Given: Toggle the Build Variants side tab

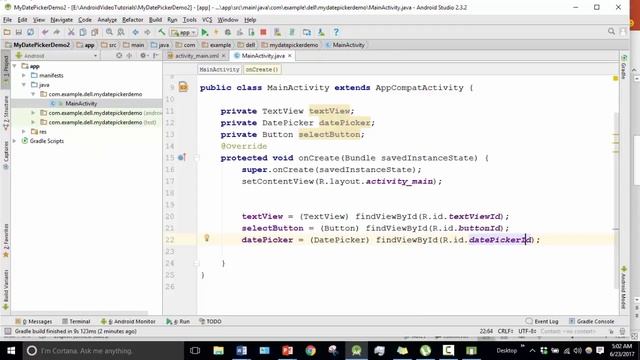Looking at the screenshot, I should 6,290.
